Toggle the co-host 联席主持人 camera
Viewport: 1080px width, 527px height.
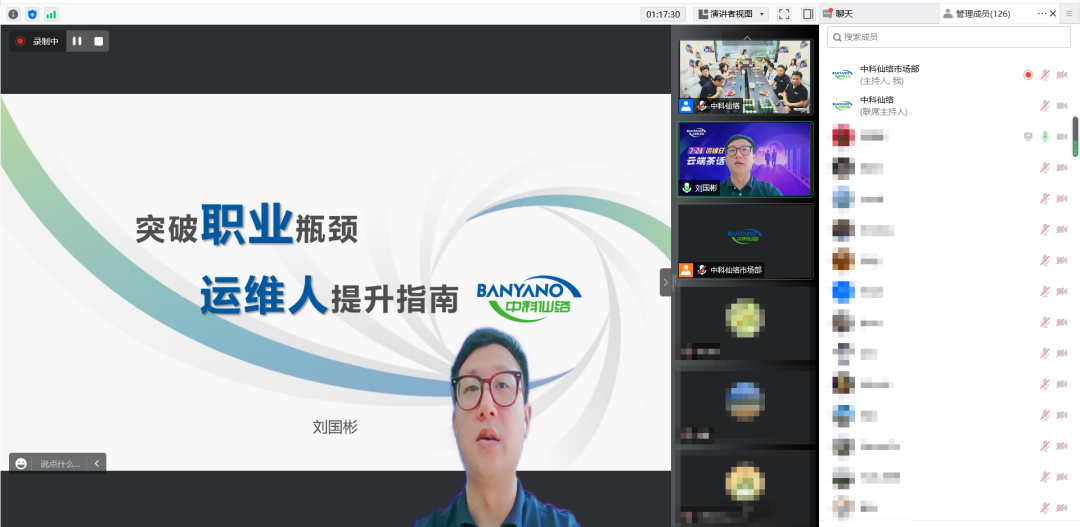click(1061, 105)
